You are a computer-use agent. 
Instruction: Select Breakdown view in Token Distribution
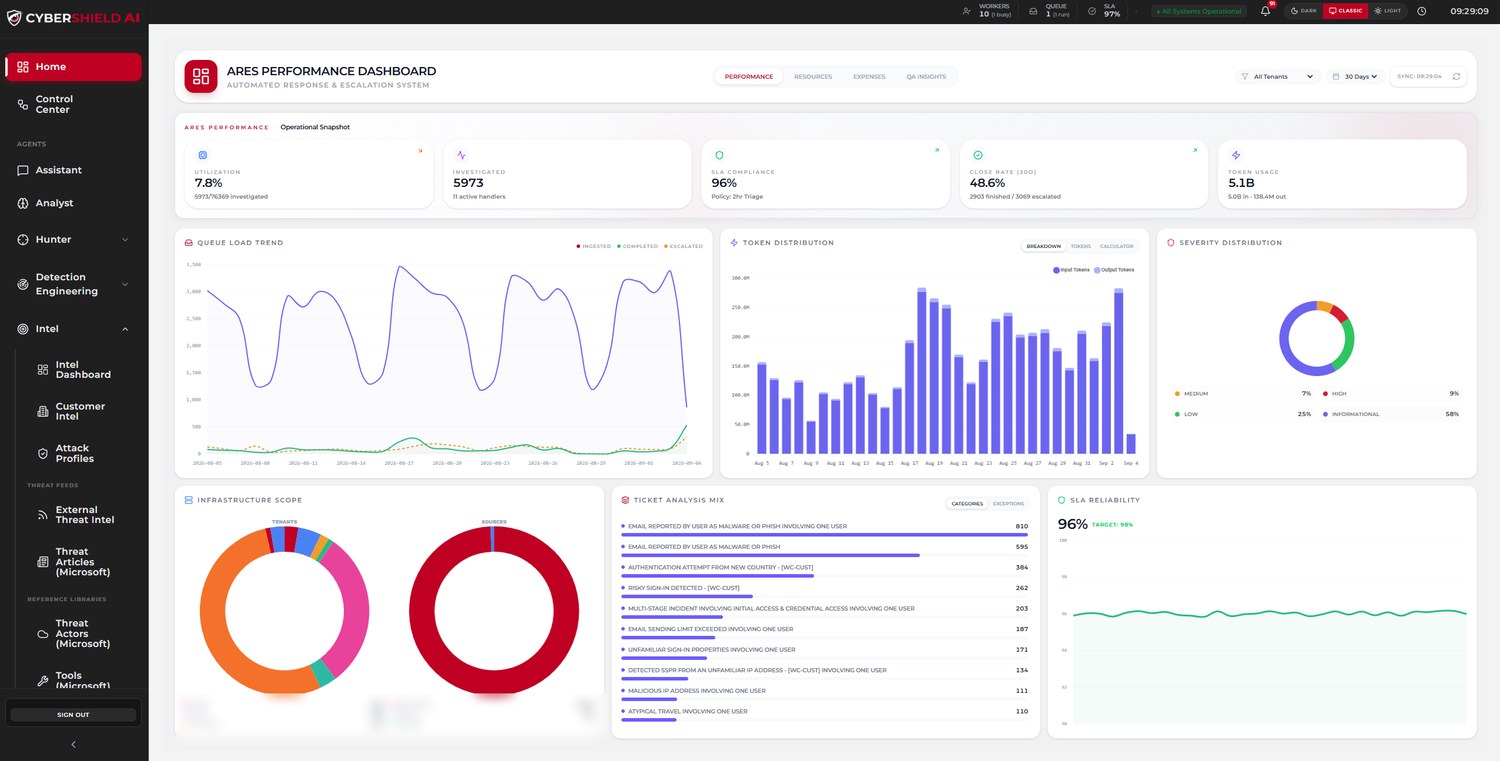click(1043, 246)
